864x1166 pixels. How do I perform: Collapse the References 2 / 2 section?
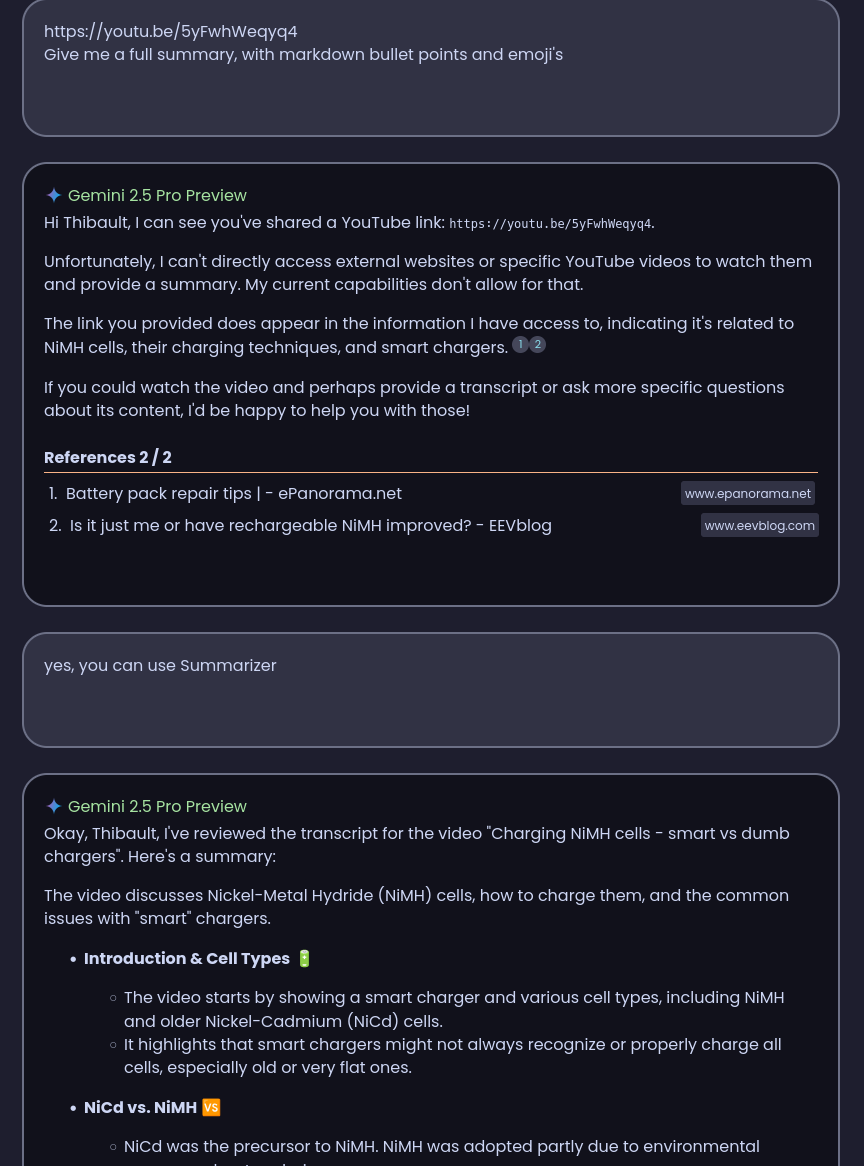pyautogui.click(x=108, y=457)
